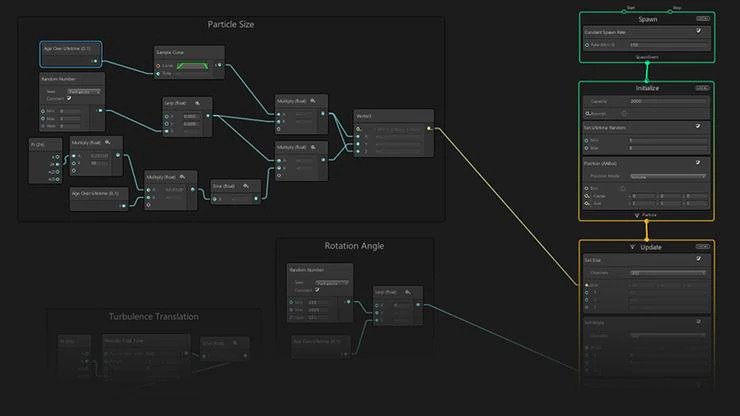740x416 pixels.
Task: Disable the Set Size block
Action: [698, 259]
